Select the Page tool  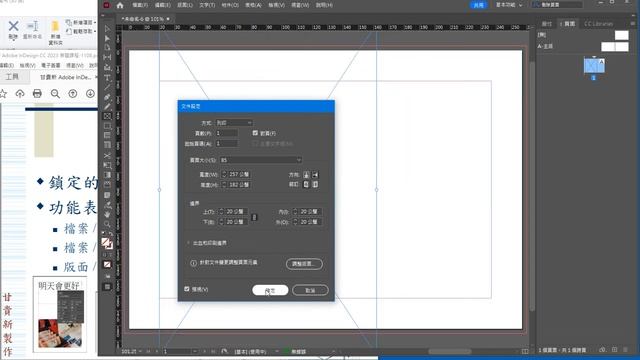tap(107, 48)
